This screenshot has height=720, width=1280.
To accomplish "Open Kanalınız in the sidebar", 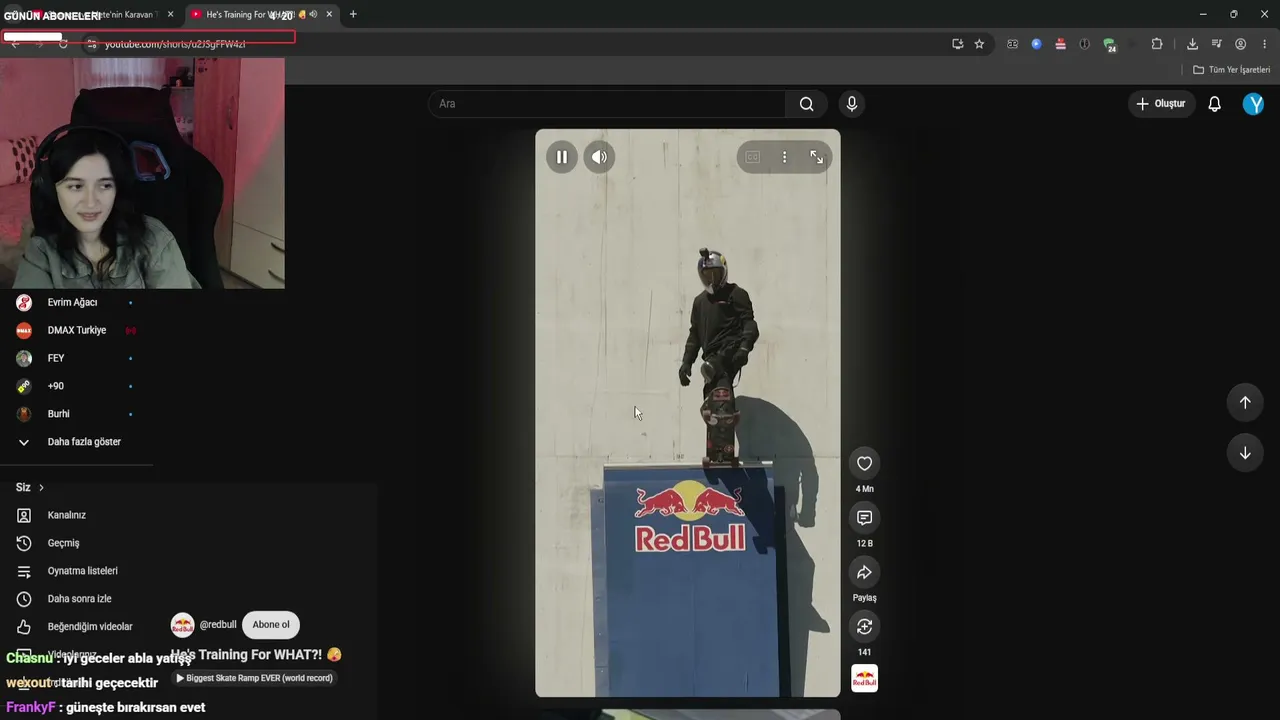I will (76, 515).
